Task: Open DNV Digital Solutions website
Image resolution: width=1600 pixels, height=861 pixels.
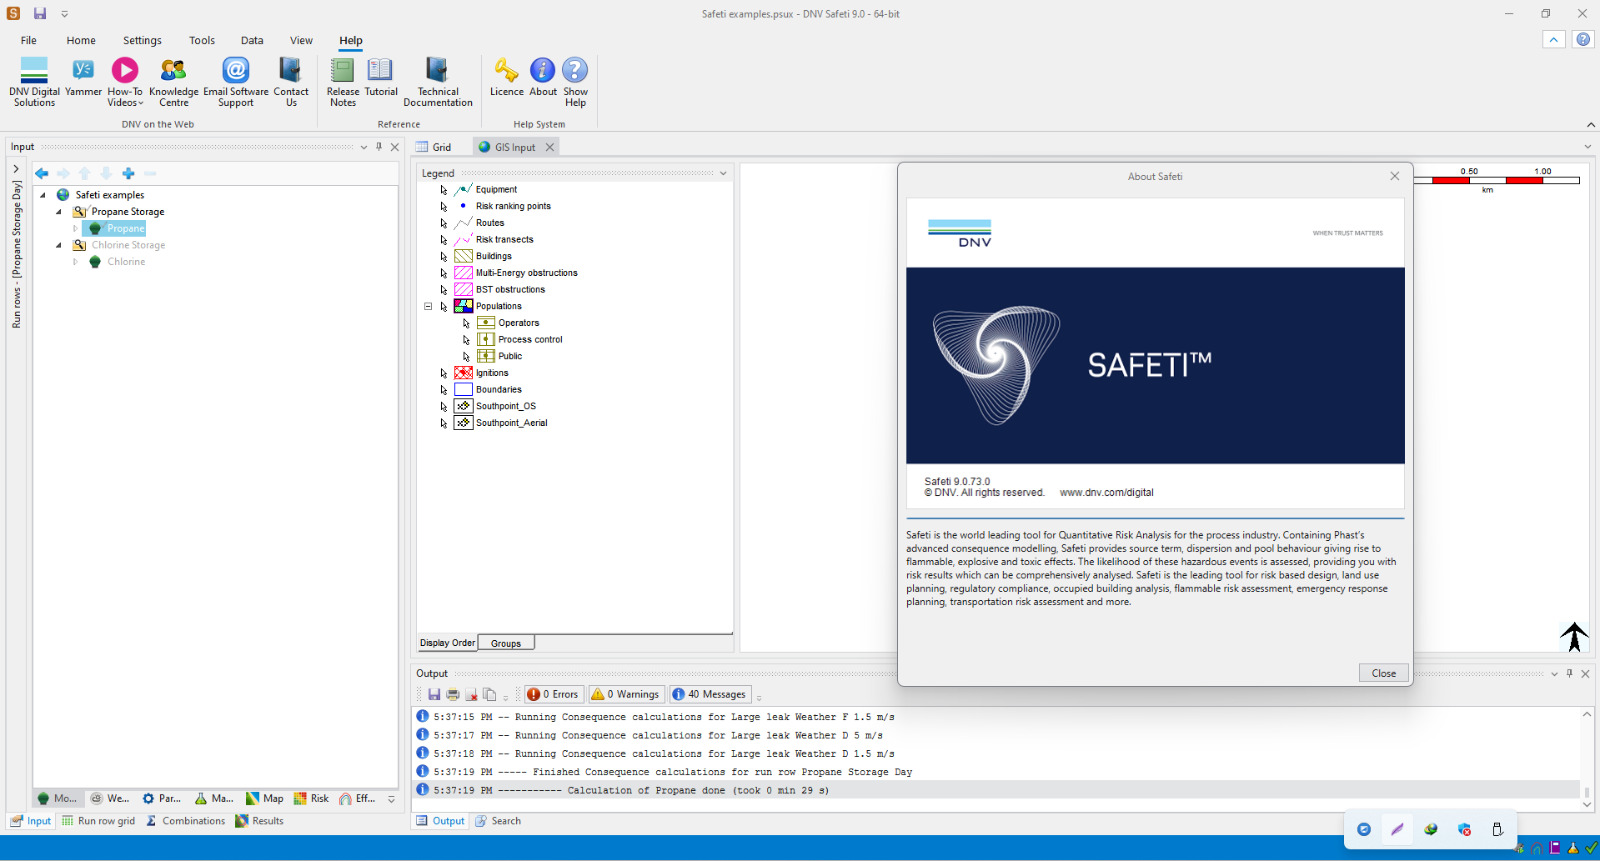Action: click(x=34, y=82)
